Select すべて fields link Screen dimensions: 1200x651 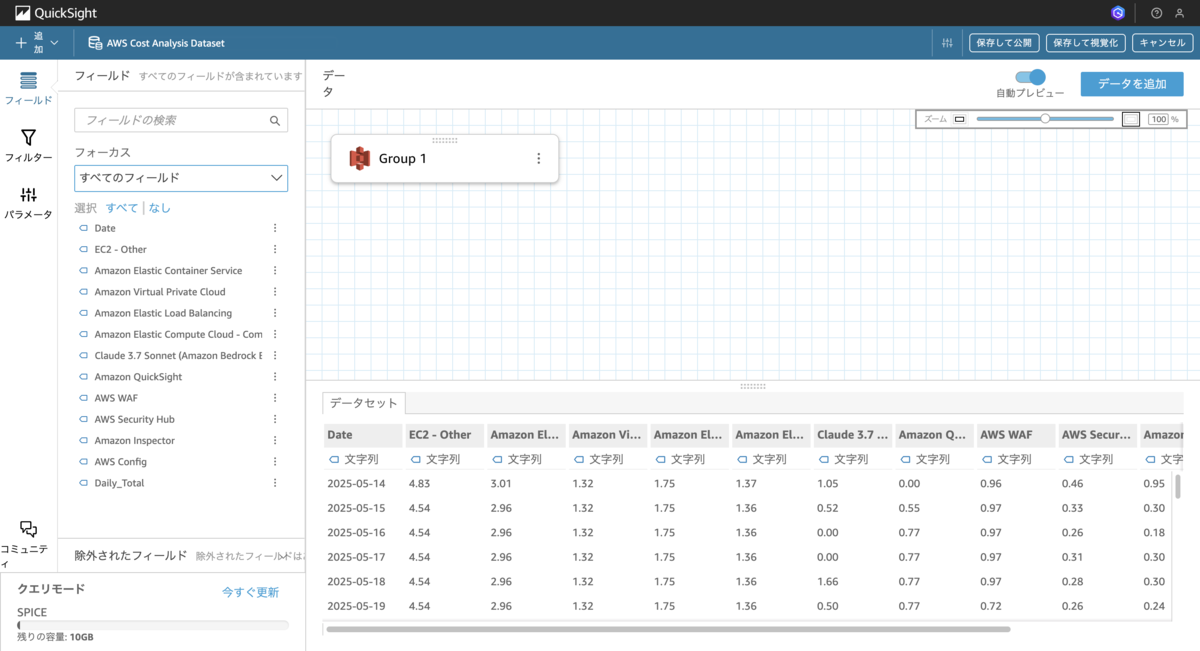(x=122, y=208)
